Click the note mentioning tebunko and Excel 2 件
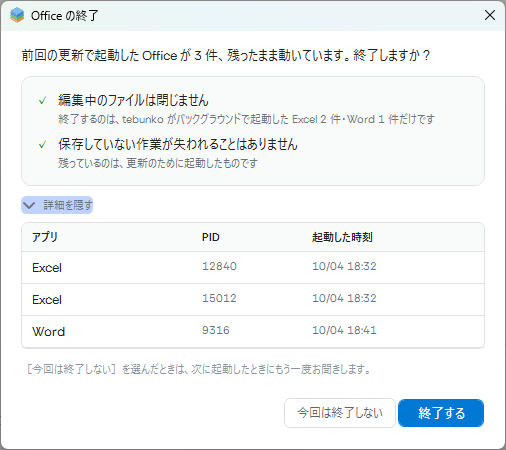This screenshot has width=506, height=450. [246, 119]
